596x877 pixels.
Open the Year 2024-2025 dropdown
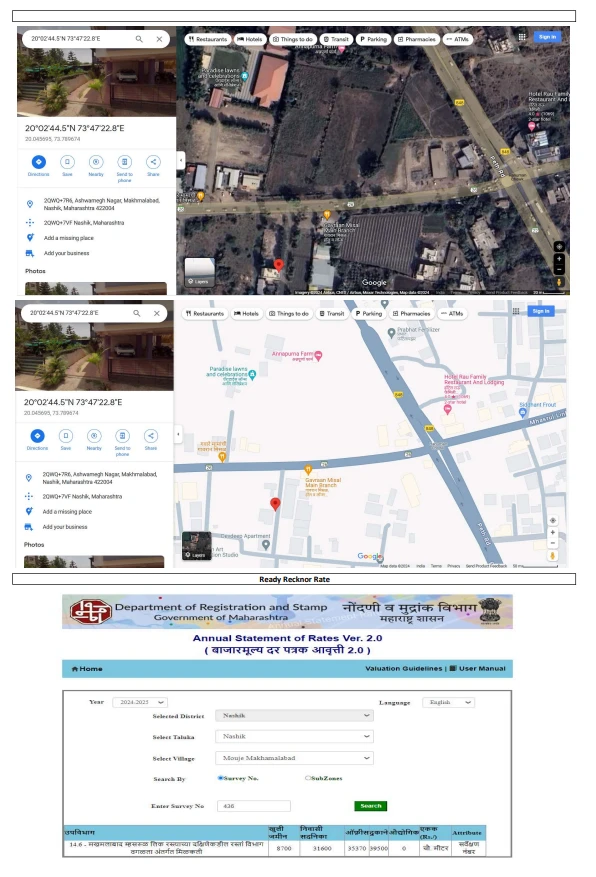(x=140, y=702)
